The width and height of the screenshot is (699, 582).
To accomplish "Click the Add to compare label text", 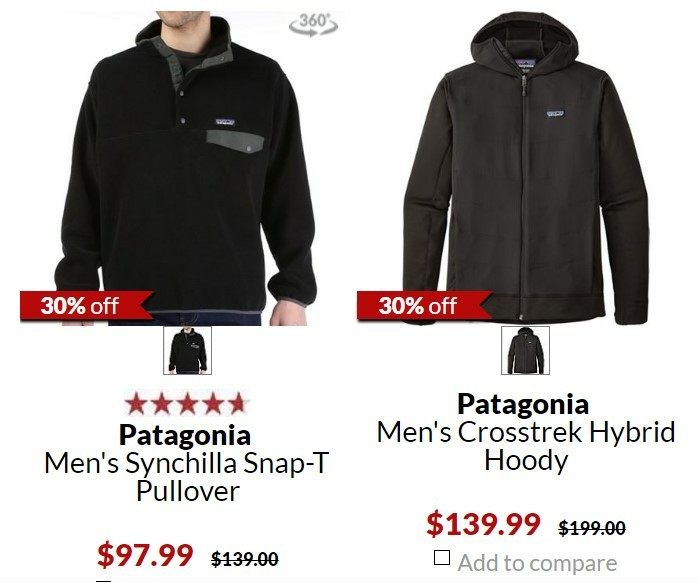I will pyautogui.click(x=537, y=562).
